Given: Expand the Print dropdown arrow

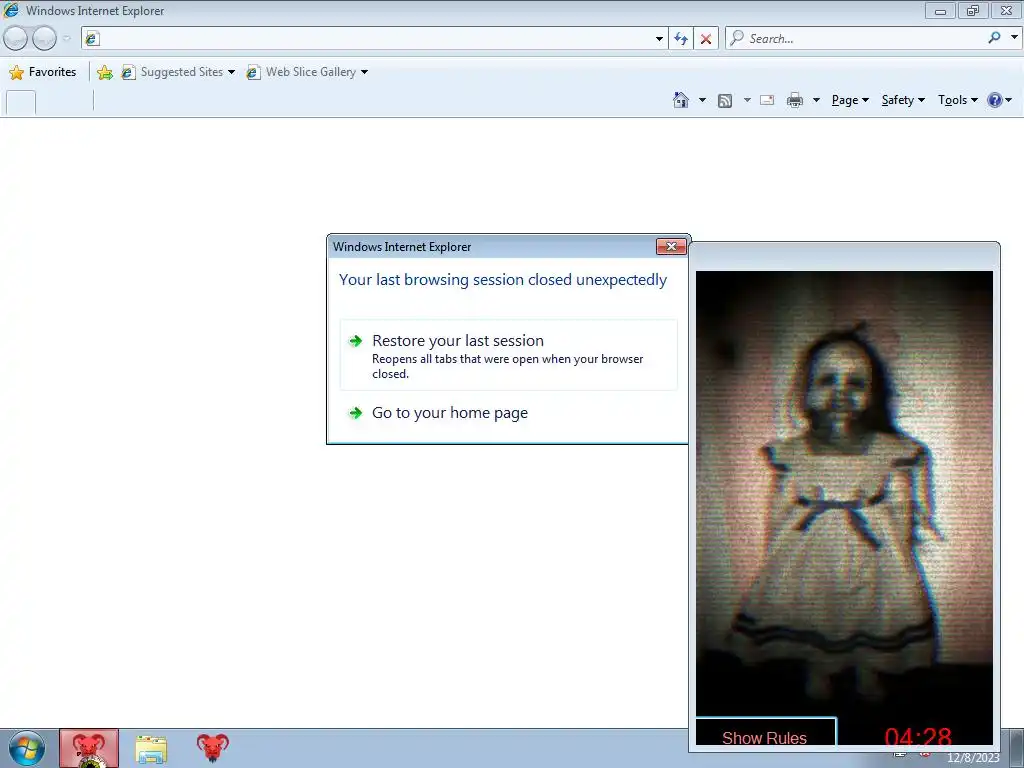Looking at the screenshot, I should click(816, 100).
